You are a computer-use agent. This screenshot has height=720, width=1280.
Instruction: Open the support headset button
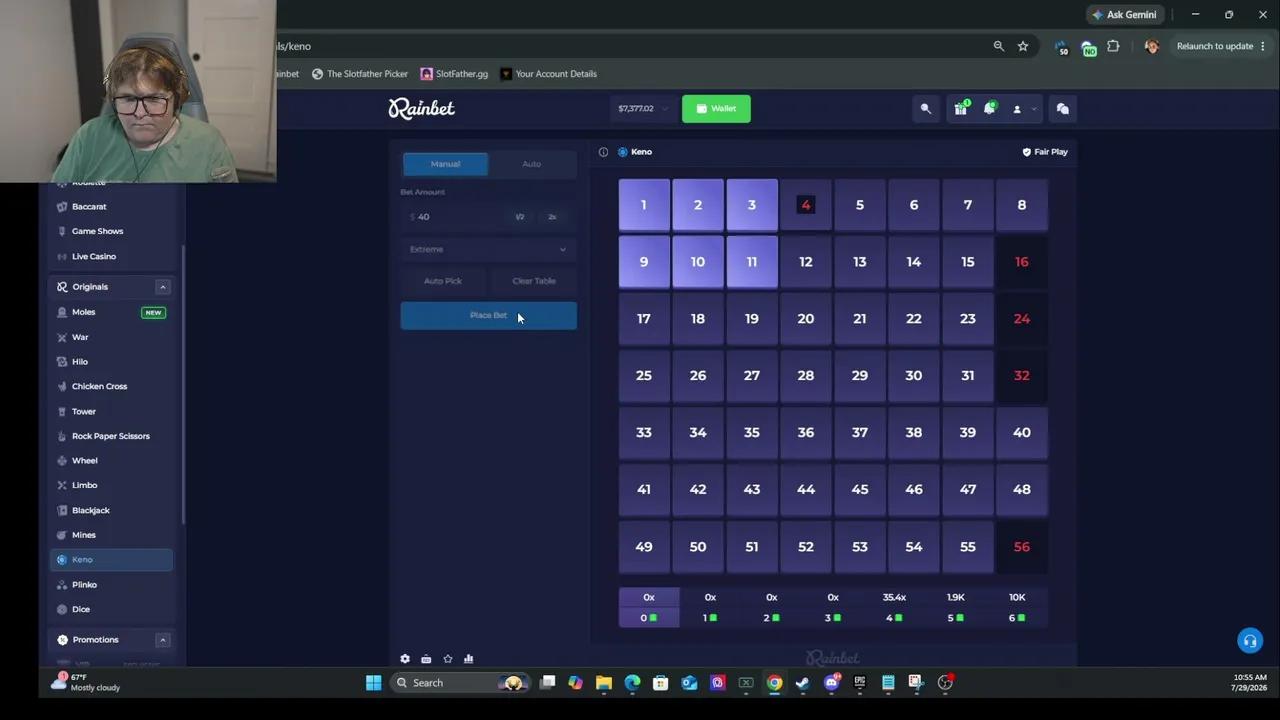[x=1249, y=641]
